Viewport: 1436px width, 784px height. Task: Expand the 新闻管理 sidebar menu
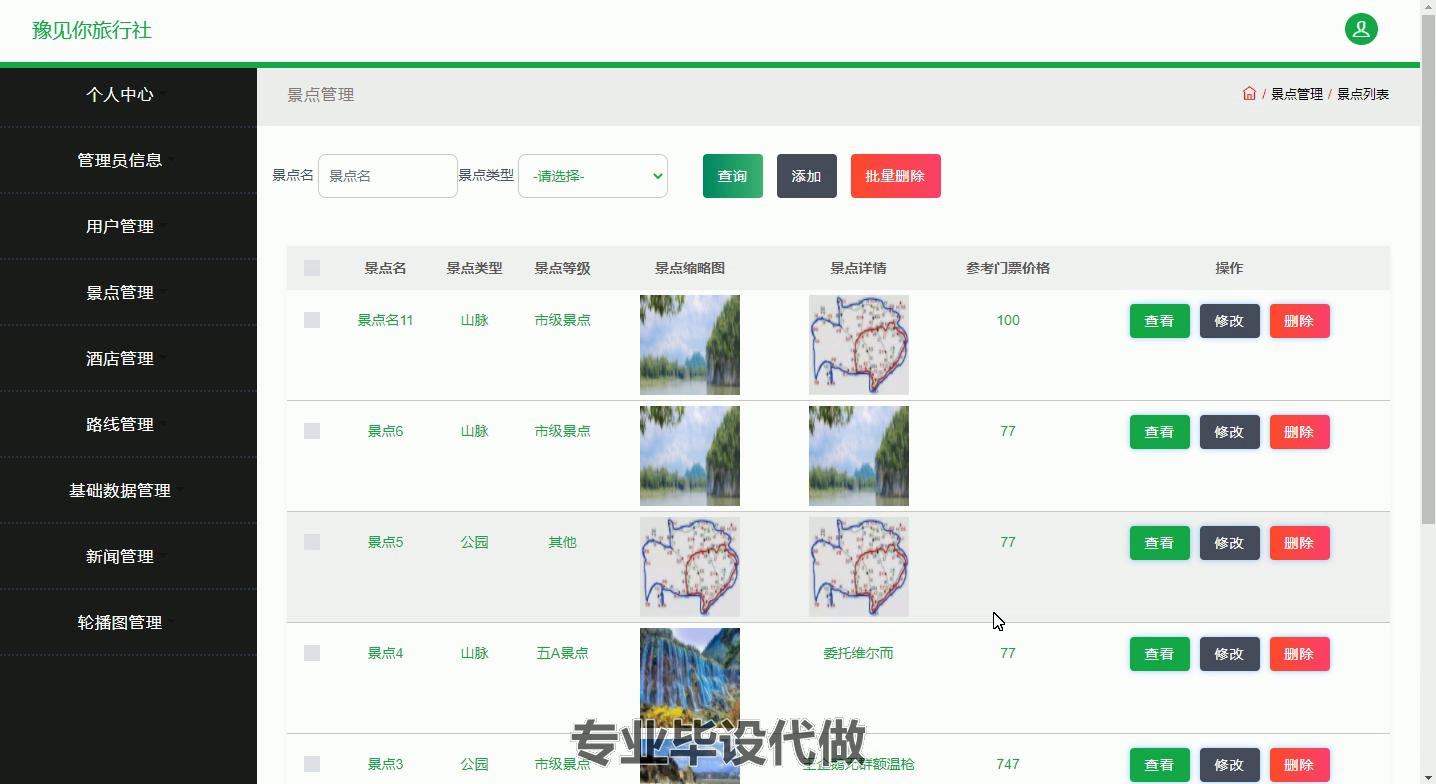128,556
